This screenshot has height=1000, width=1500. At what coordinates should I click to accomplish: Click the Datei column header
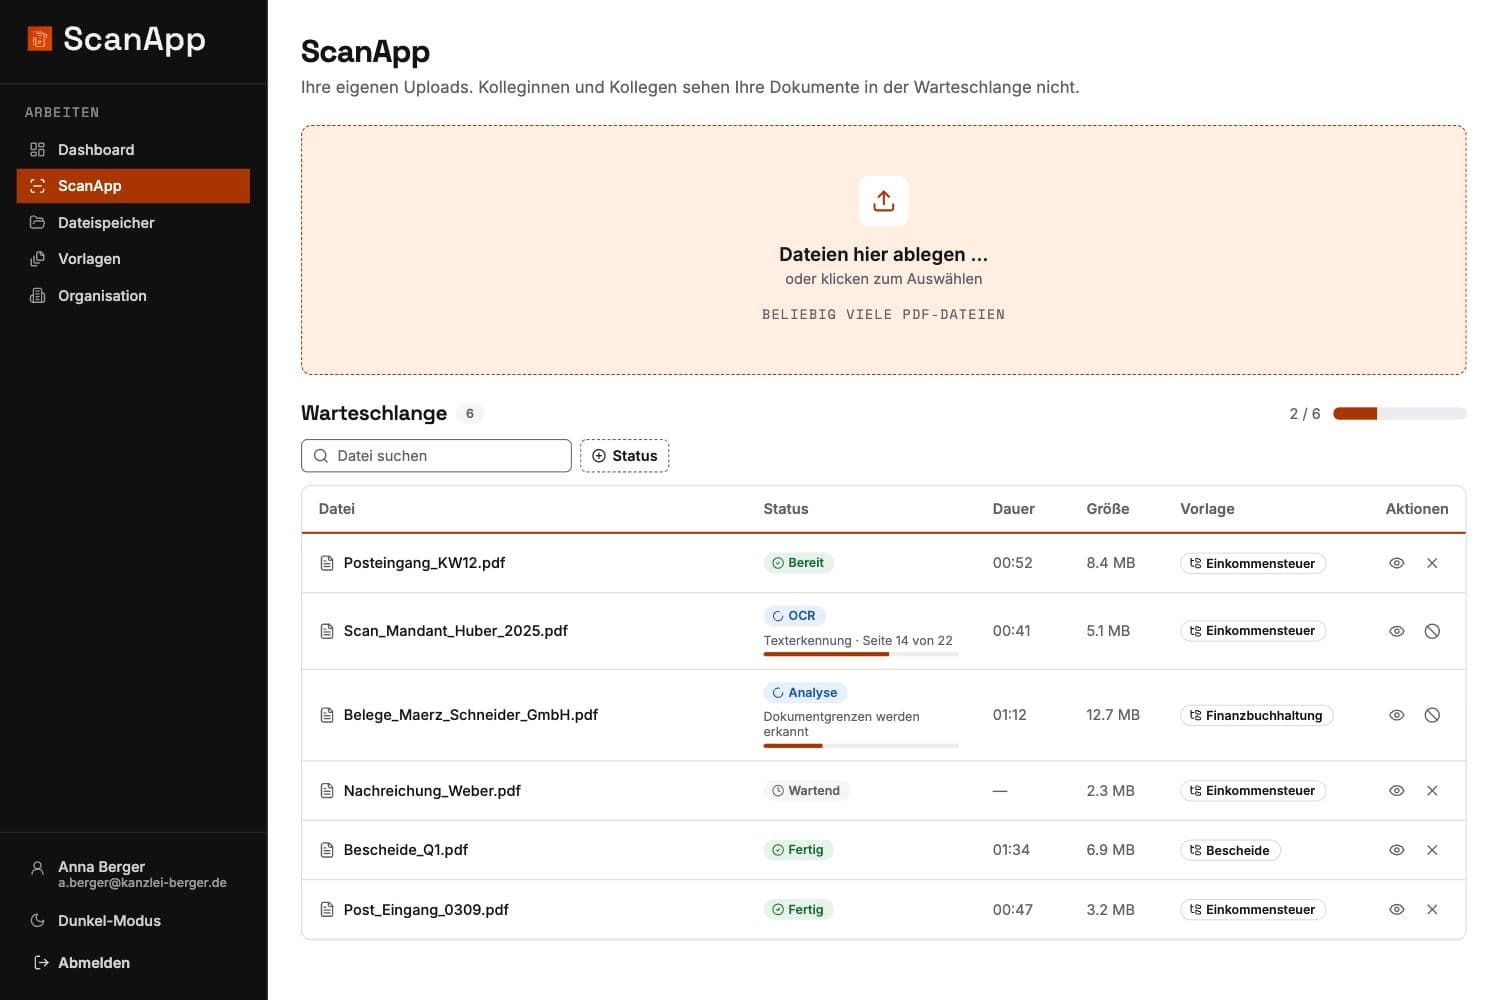click(337, 509)
